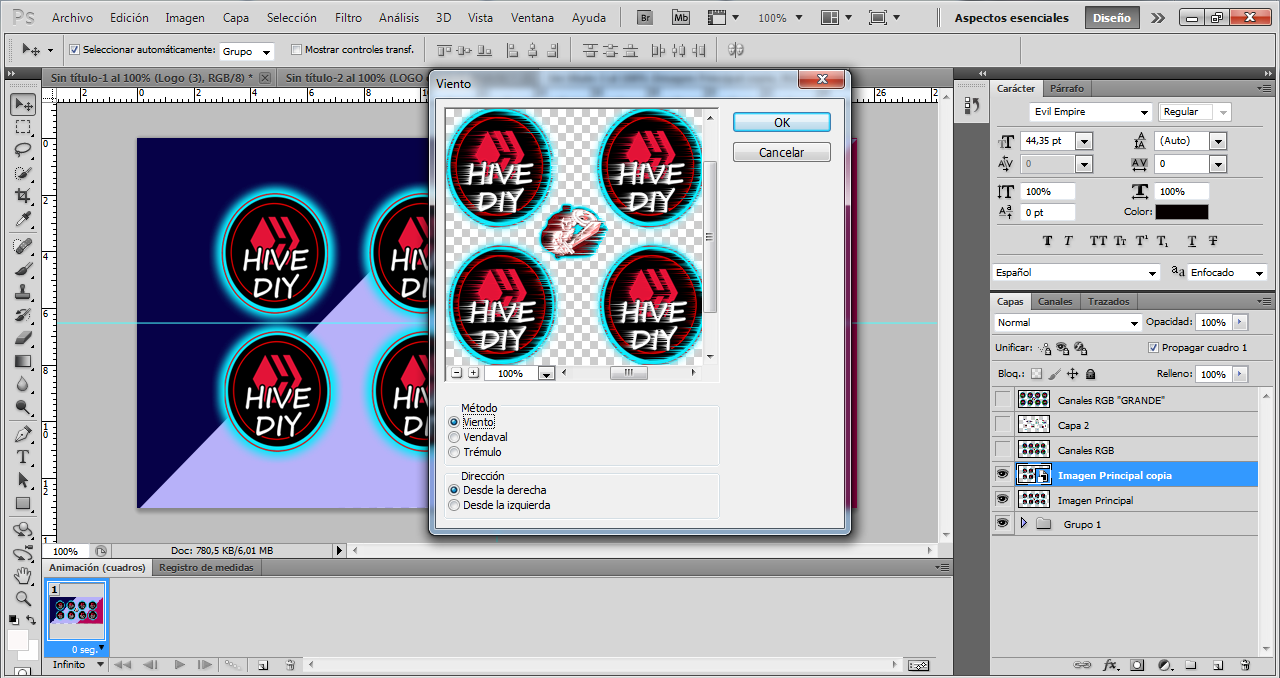Open the Español language dropdown

1153,273
